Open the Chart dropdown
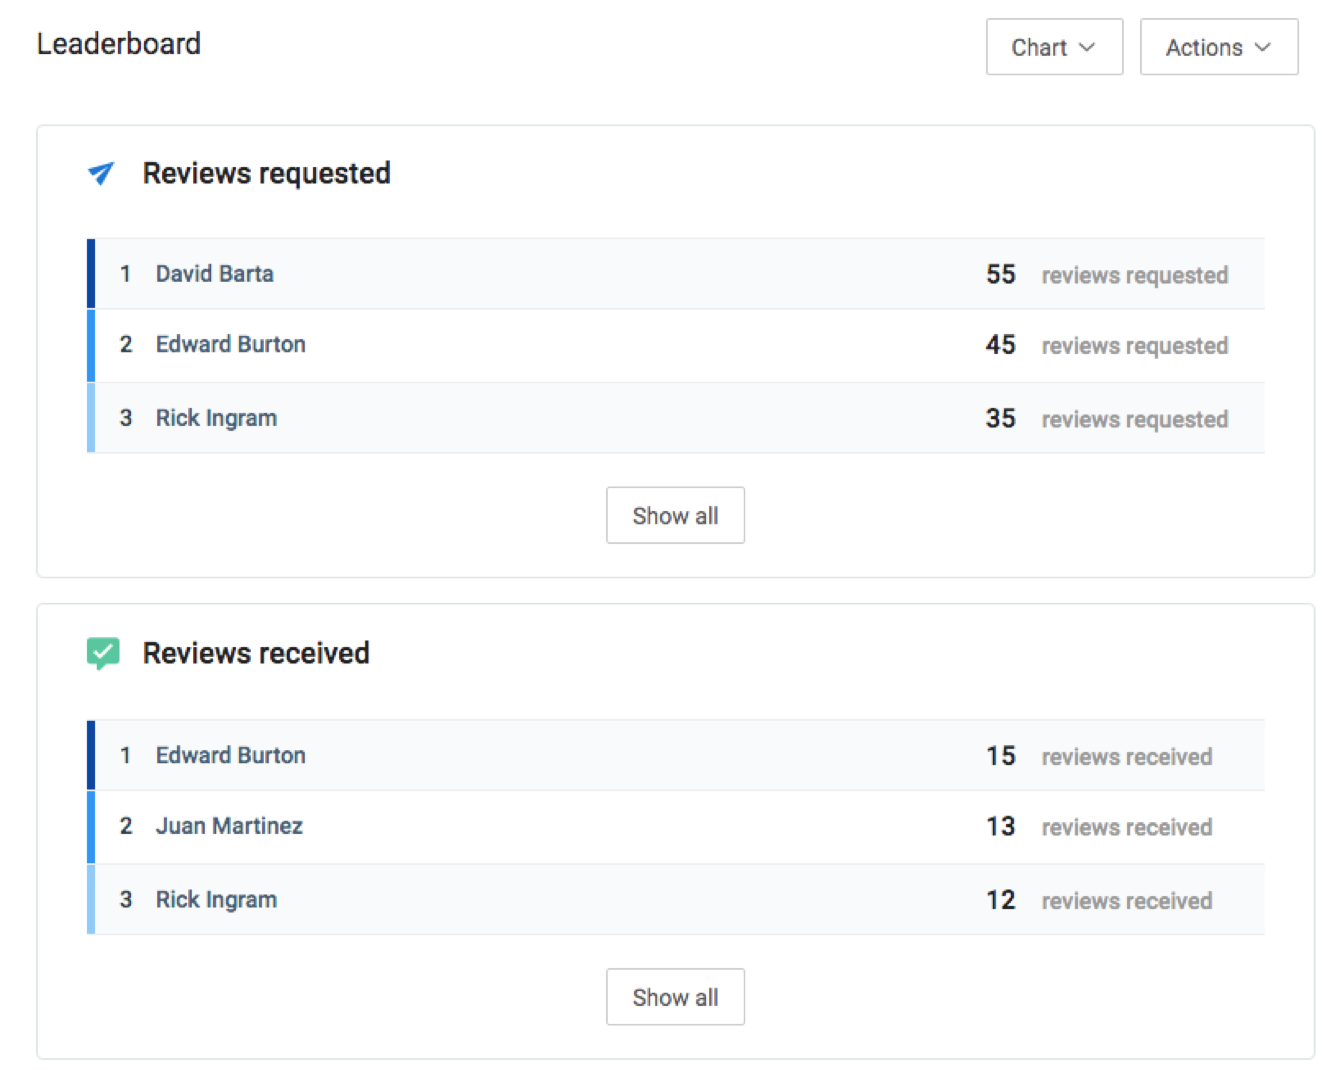Screen dimensions: 1340x1070 (1053, 47)
